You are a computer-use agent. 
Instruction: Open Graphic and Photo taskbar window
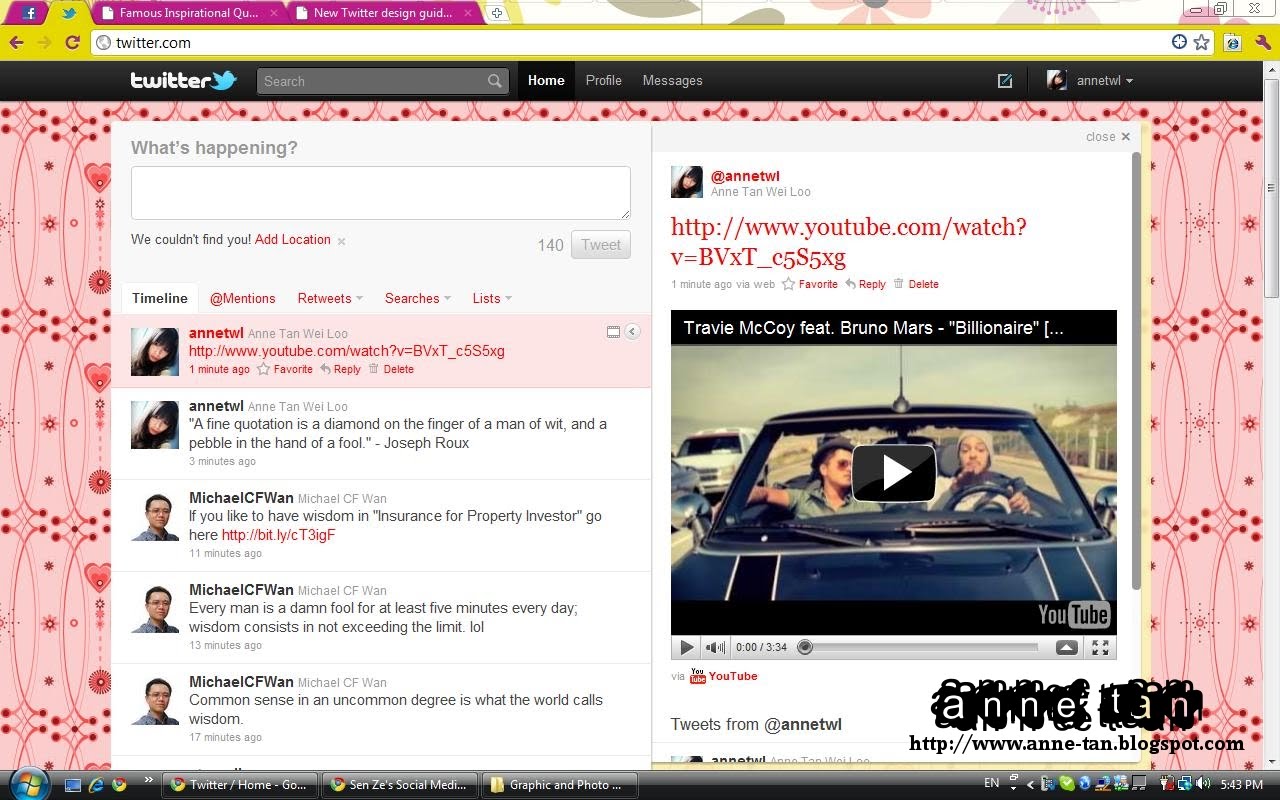[x=560, y=785]
